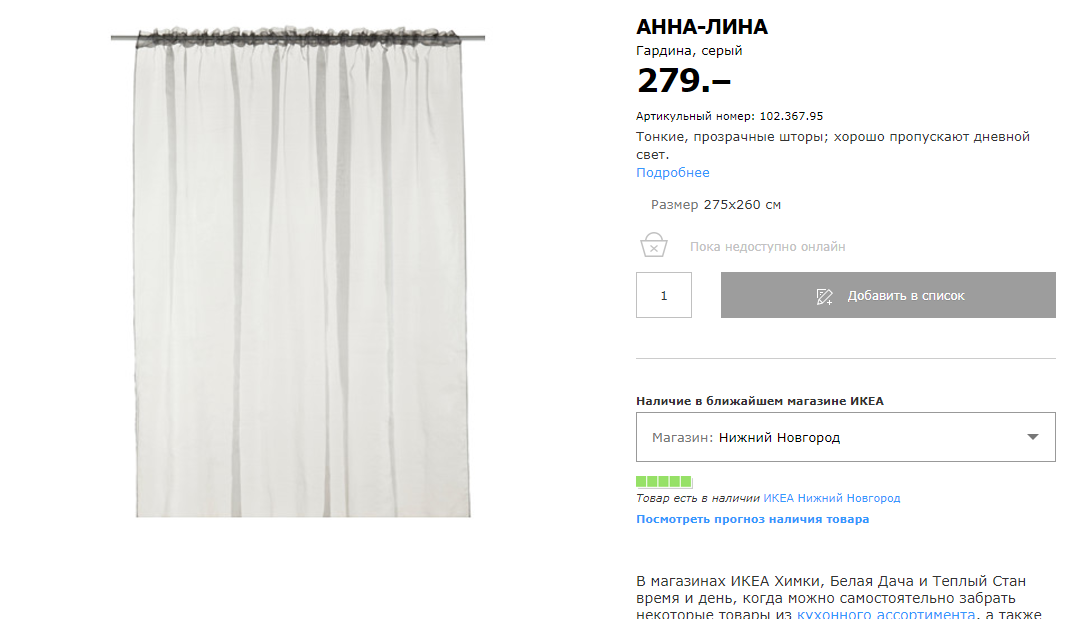Click the pencil list icon on the add button
The width and height of the screenshot is (1074, 619).
[824, 296]
